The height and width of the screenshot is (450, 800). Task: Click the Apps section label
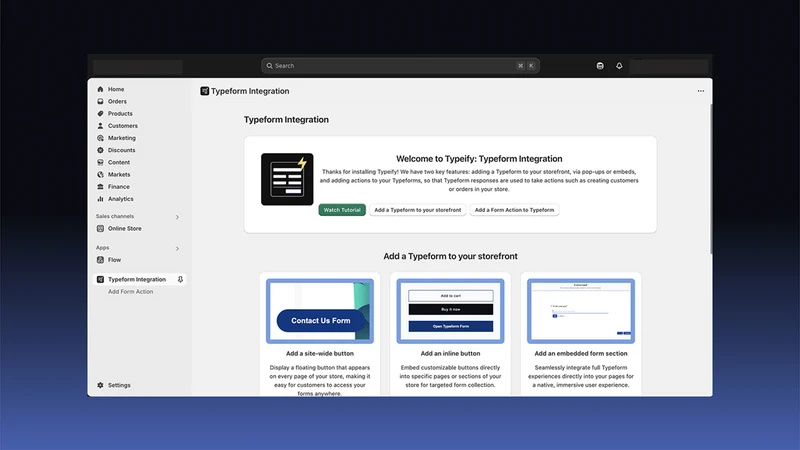coord(103,247)
